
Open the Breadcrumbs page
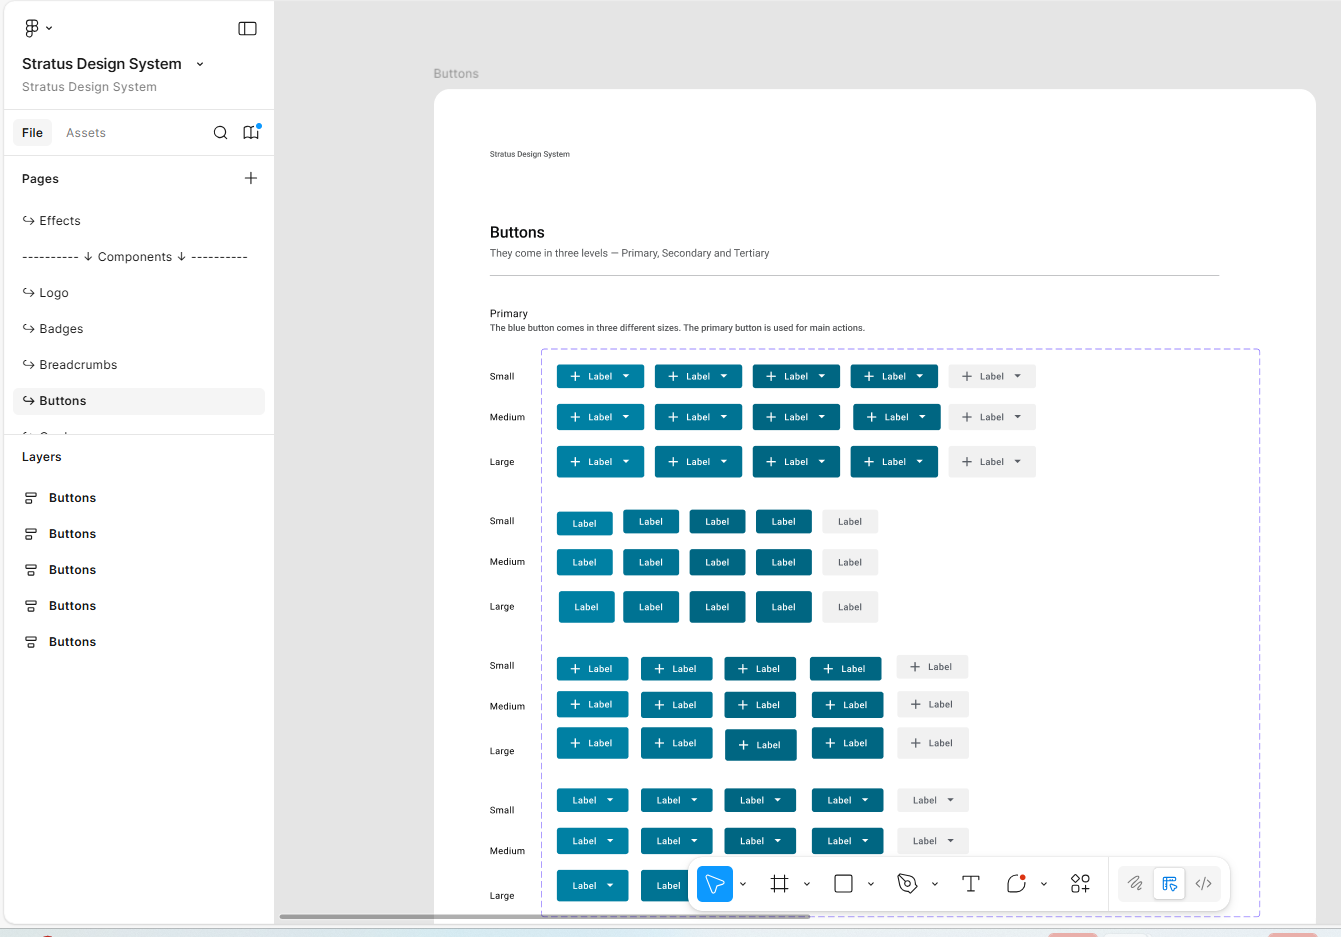point(139,365)
